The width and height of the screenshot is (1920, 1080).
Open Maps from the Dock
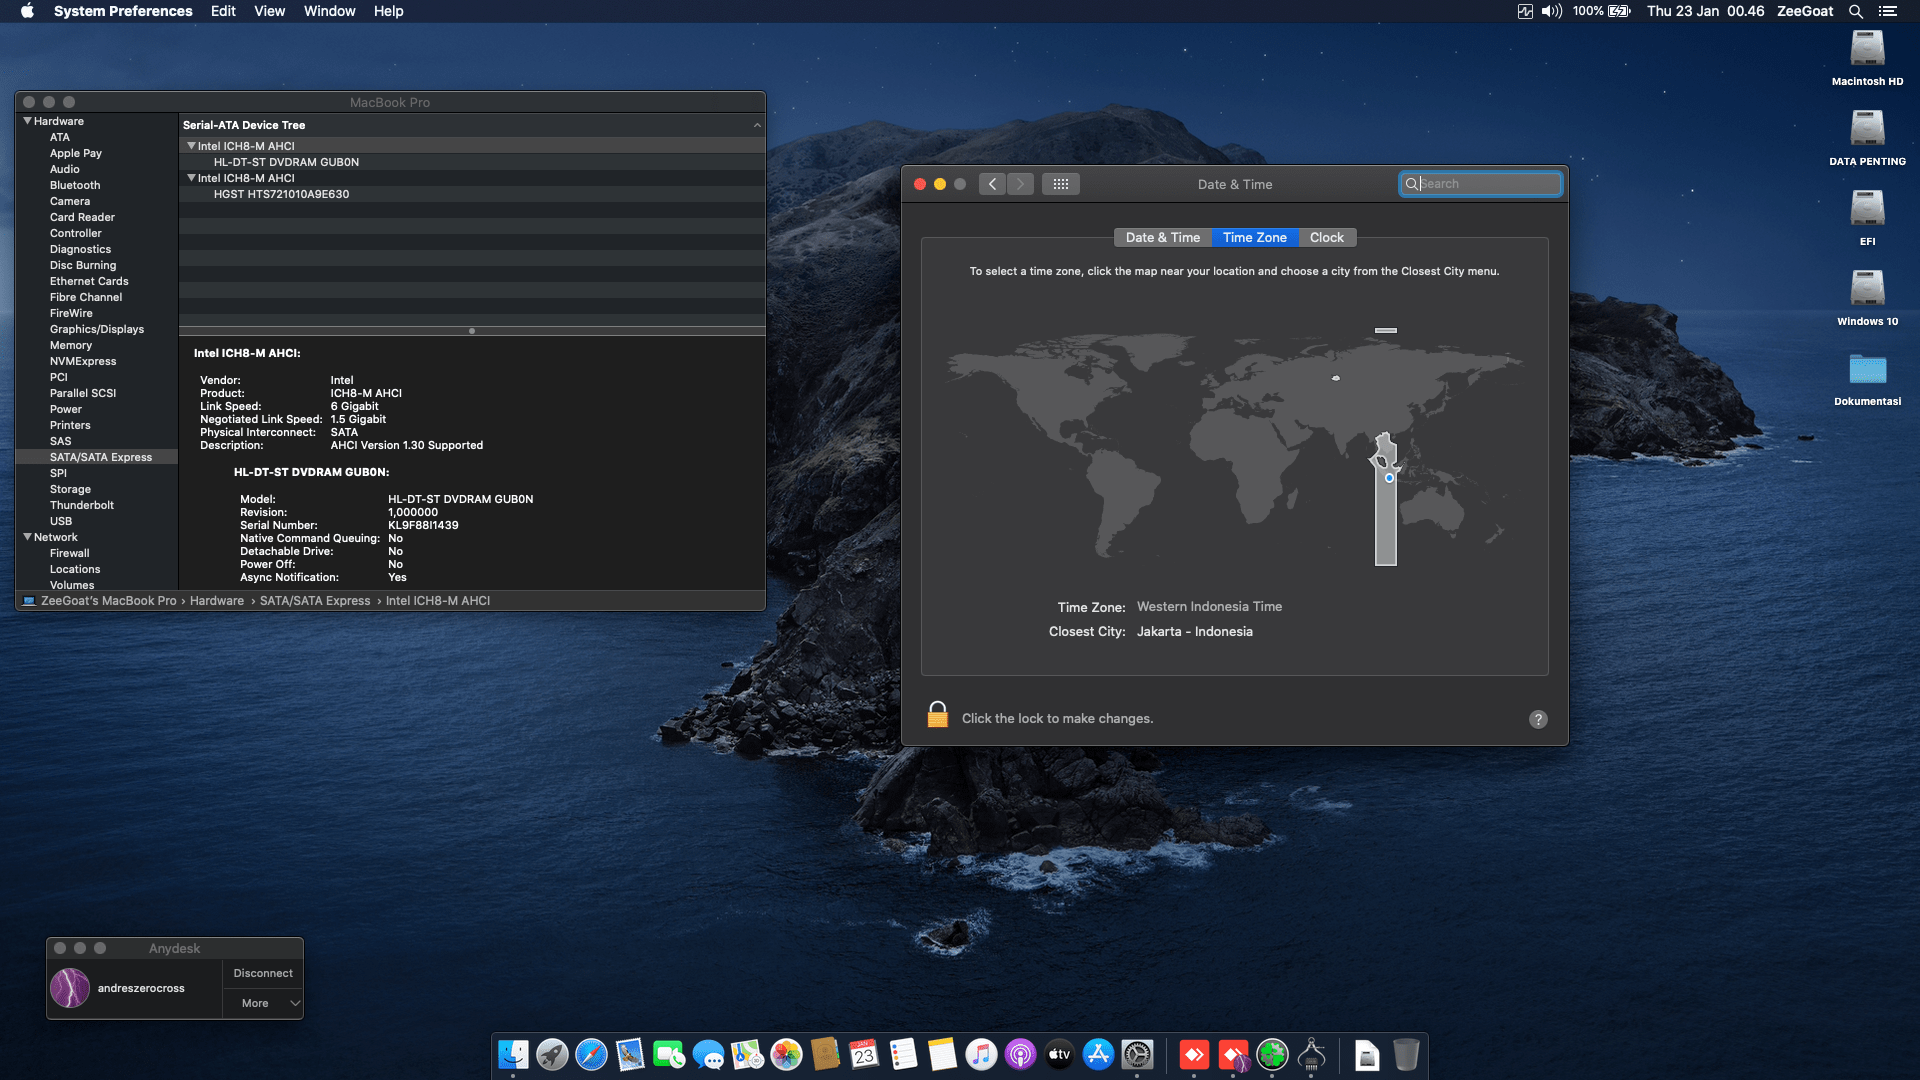pos(747,1054)
